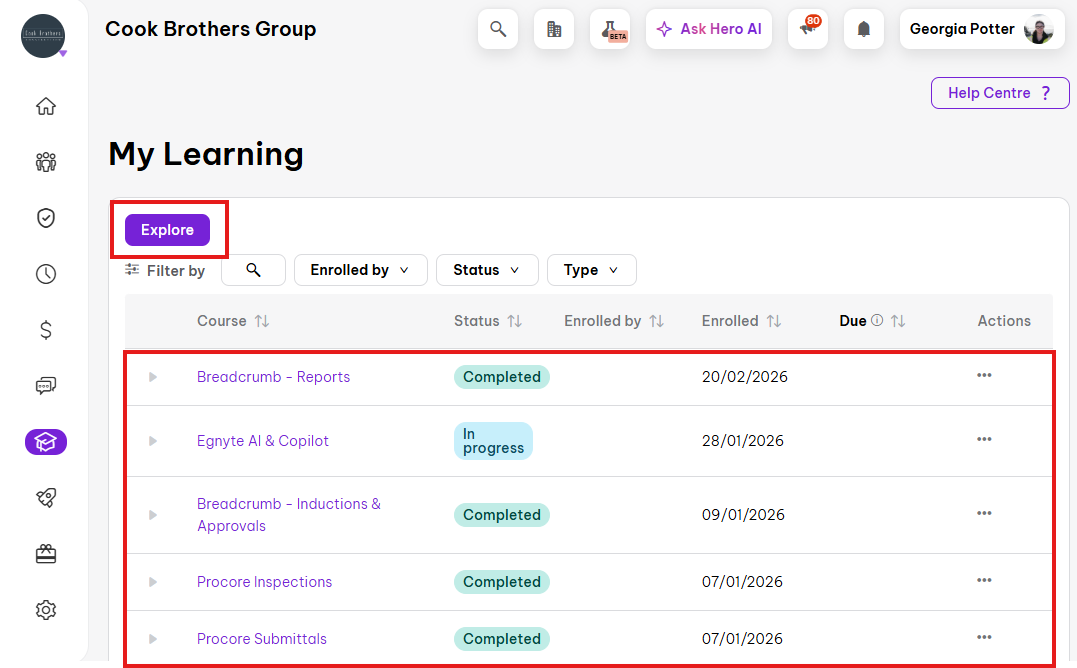The image size is (1077, 668).
Task: Expand the Procore Inspections row
Action: (x=153, y=582)
